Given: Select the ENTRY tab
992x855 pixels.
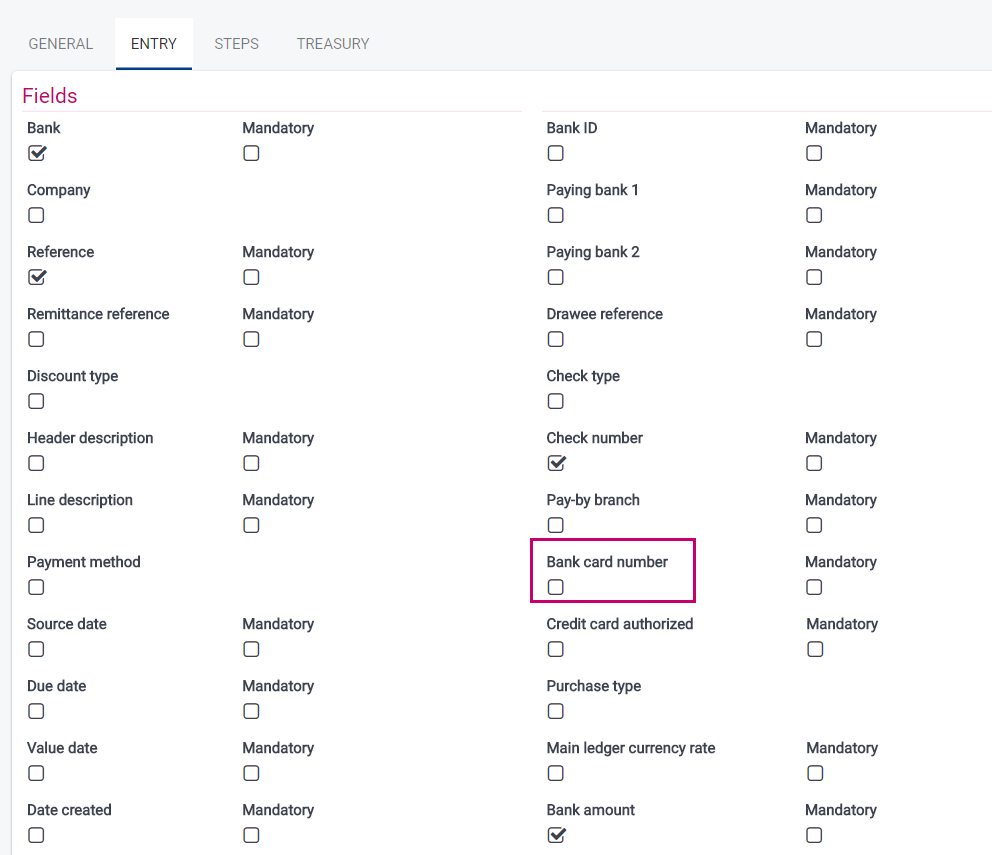Looking at the screenshot, I should click(154, 44).
